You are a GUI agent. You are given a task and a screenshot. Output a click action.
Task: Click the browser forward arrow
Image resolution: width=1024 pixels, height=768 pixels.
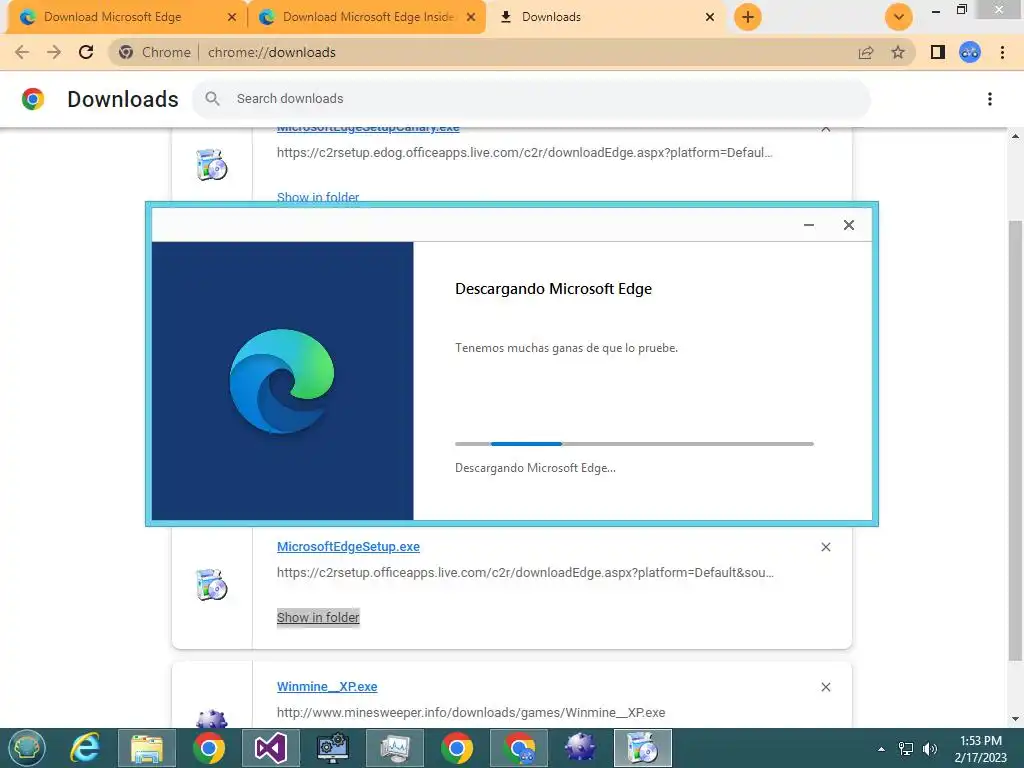(54, 52)
